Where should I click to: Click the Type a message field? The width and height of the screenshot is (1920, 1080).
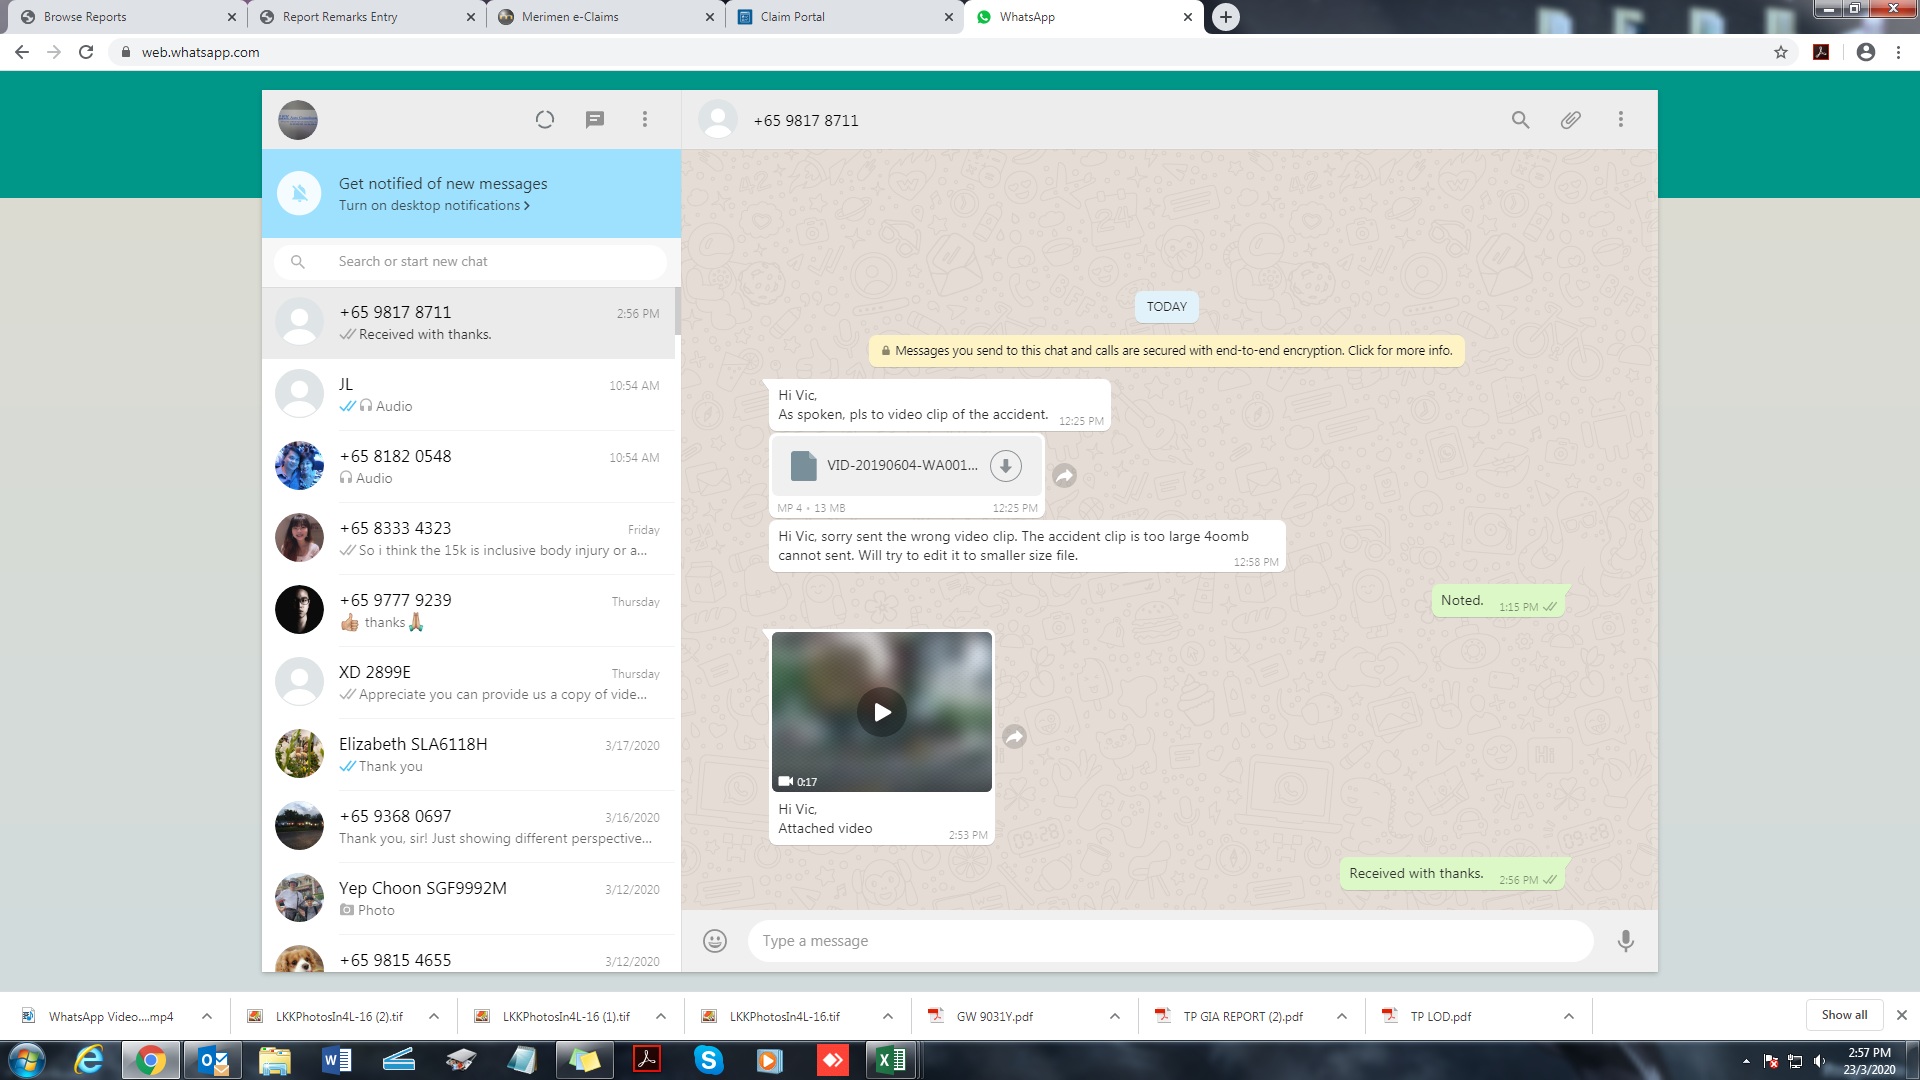click(x=1170, y=941)
